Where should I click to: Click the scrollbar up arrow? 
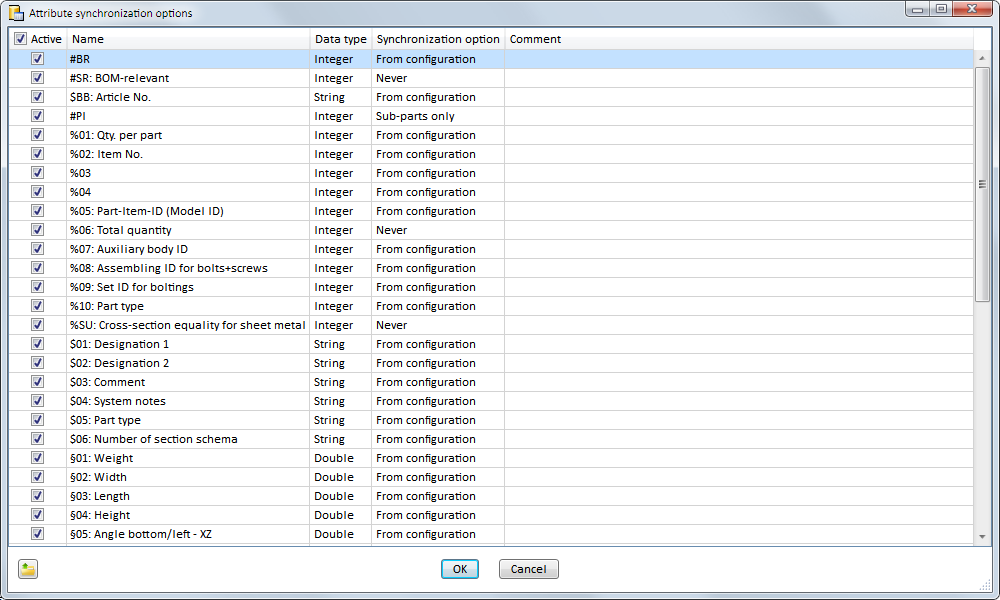pos(982,38)
